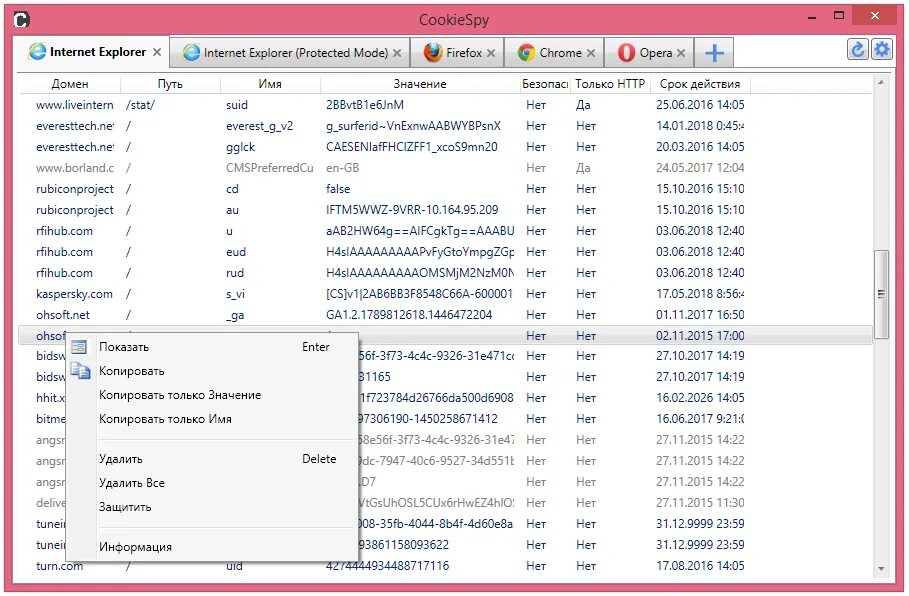The image size is (909, 596).
Task: Sort by the Безопасность column header
Action: point(545,83)
